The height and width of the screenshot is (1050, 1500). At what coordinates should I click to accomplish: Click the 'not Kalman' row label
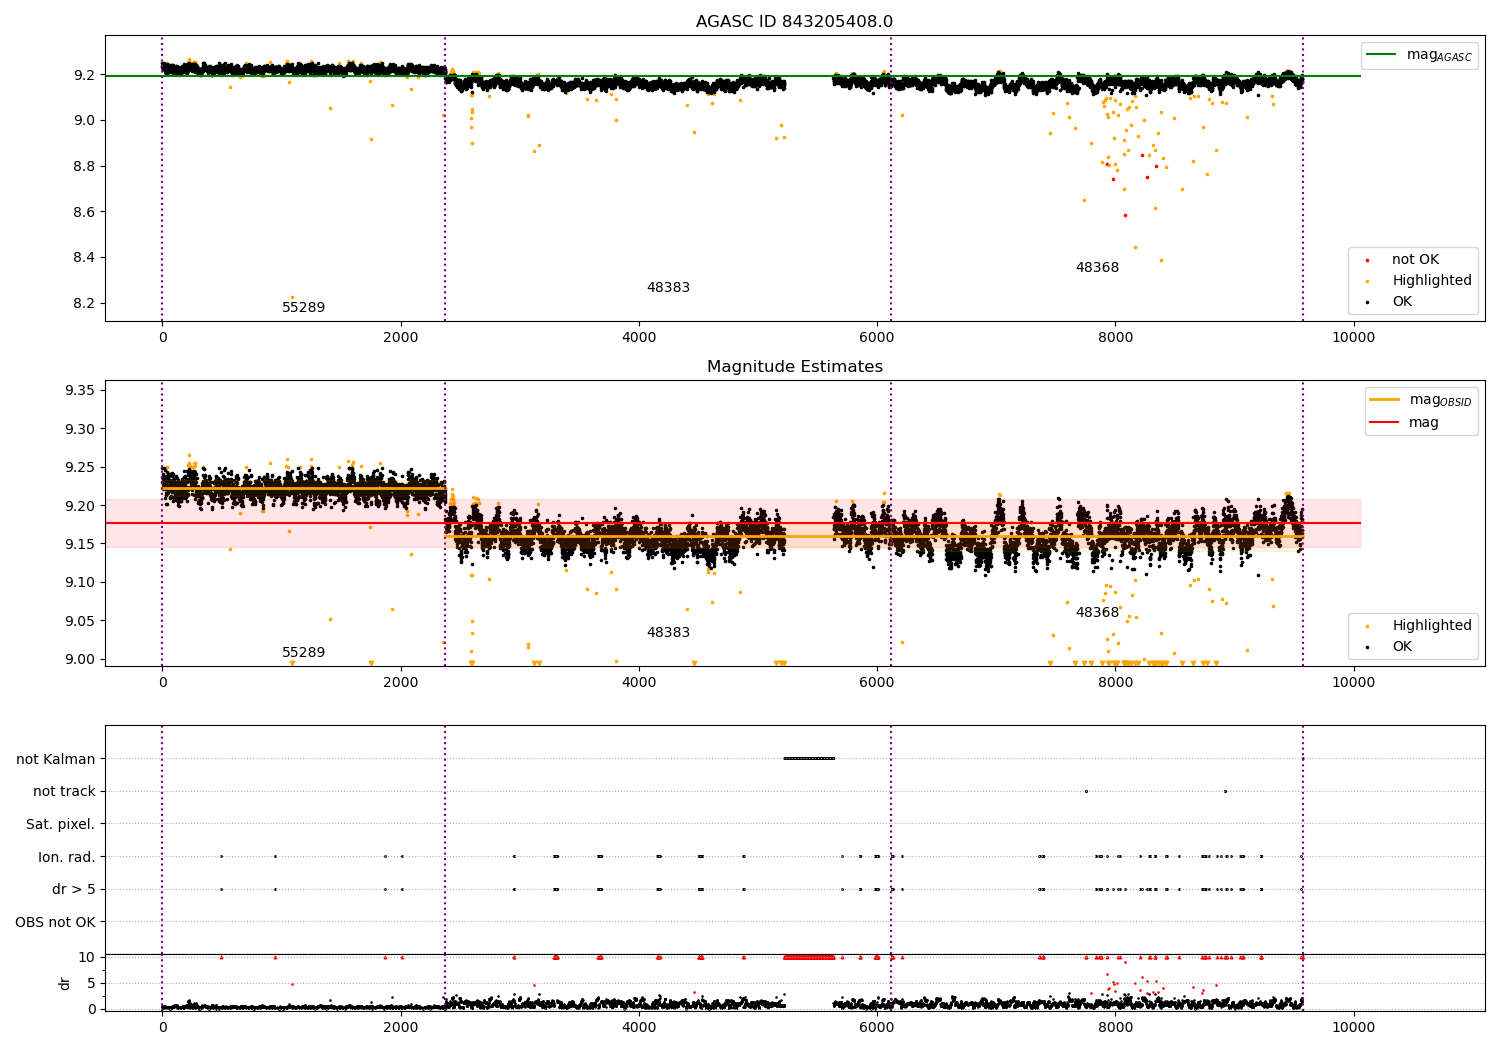[56, 759]
